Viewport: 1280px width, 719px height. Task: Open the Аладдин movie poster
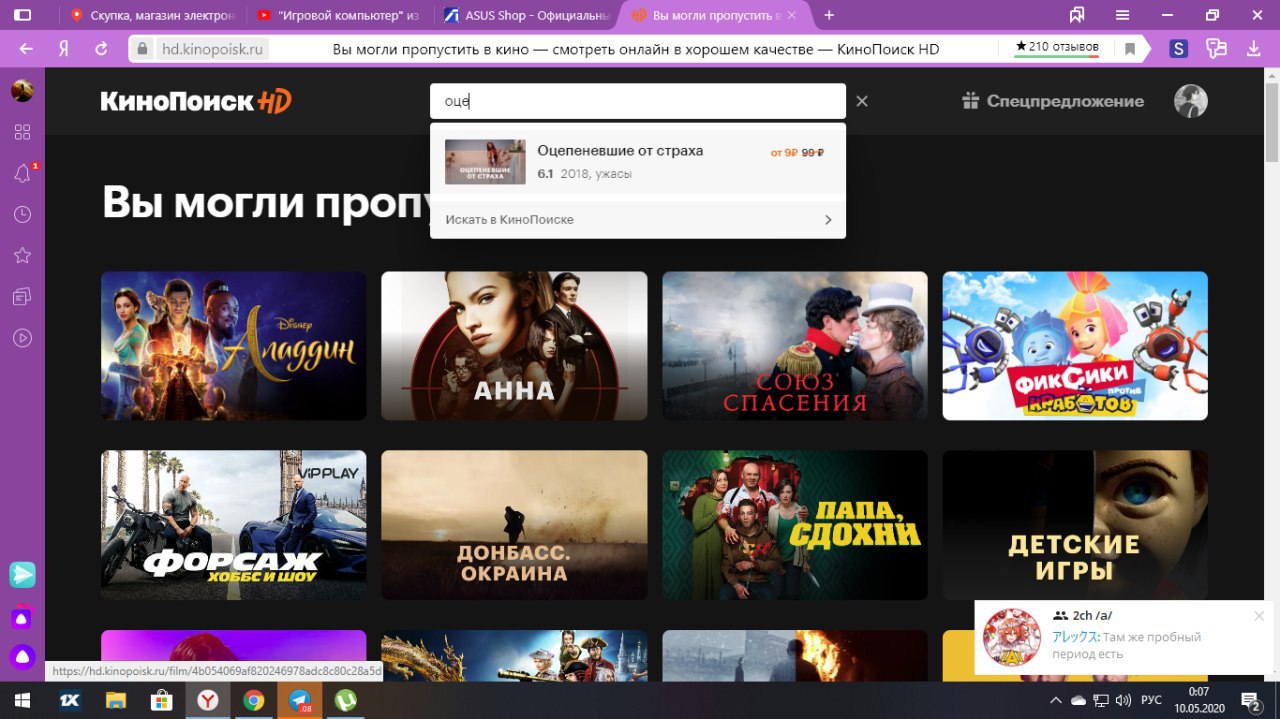coord(234,346)
